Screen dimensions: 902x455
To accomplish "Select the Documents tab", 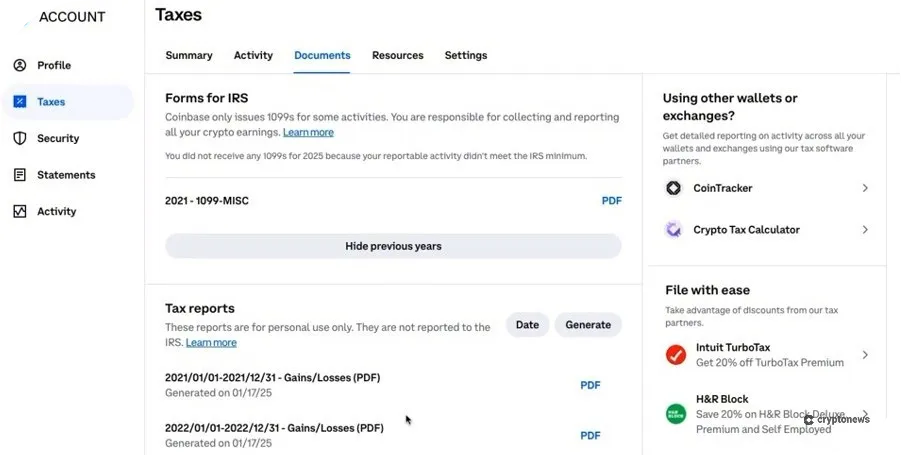I will [x=322, y=55].
